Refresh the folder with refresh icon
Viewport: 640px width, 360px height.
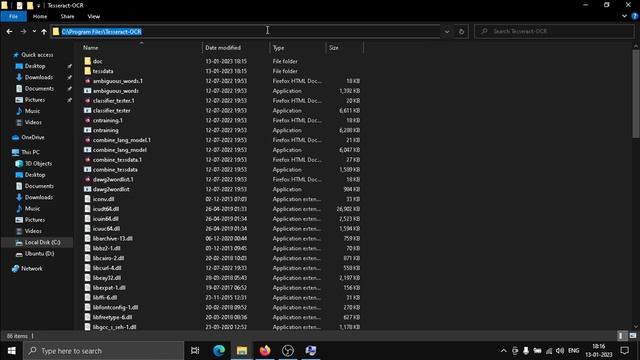pos(461,31)
